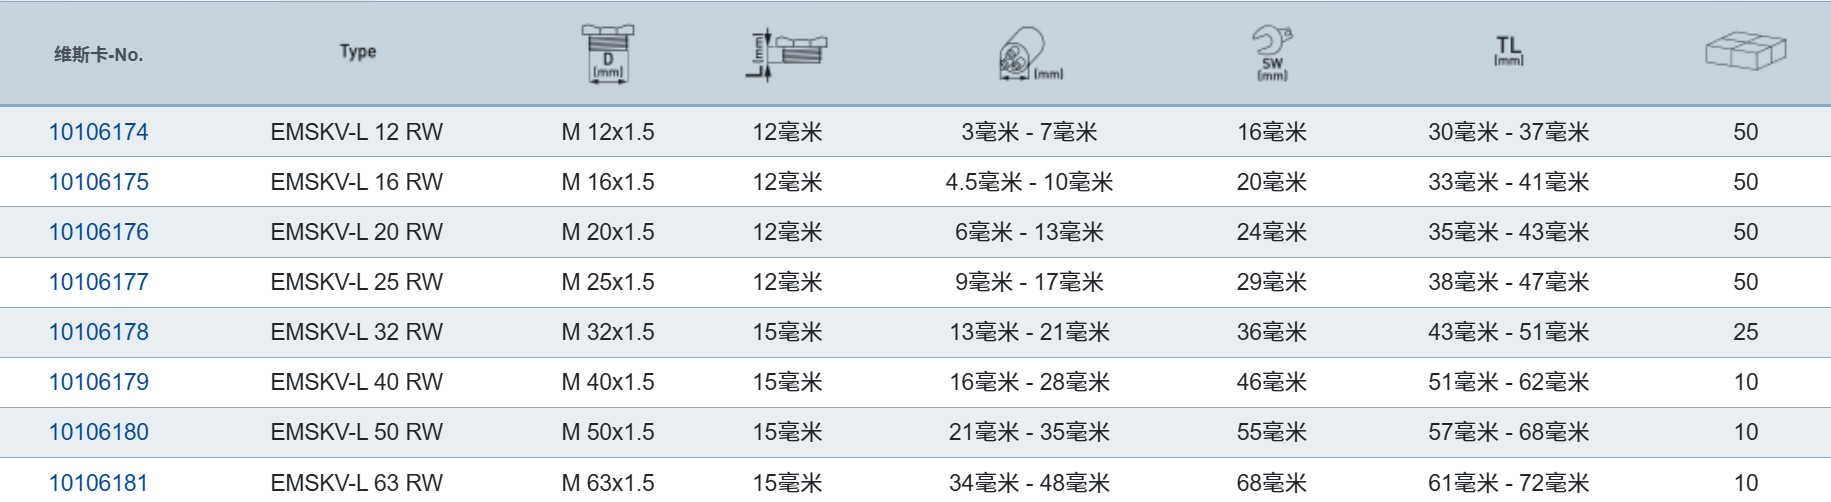The height and width of the screenshot is (502, 1831).
Task: Click the M 25x1.5 thread size cell
Action: [608, 282]
